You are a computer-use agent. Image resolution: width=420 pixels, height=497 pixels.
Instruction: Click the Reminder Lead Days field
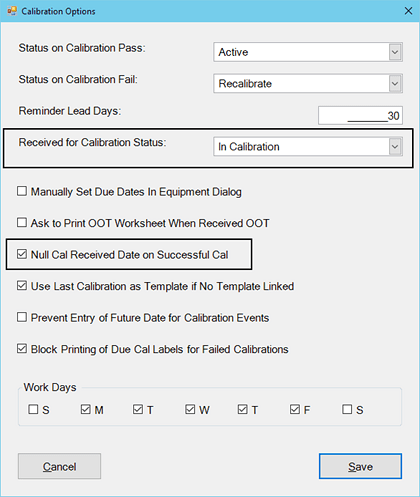[360, 115]
